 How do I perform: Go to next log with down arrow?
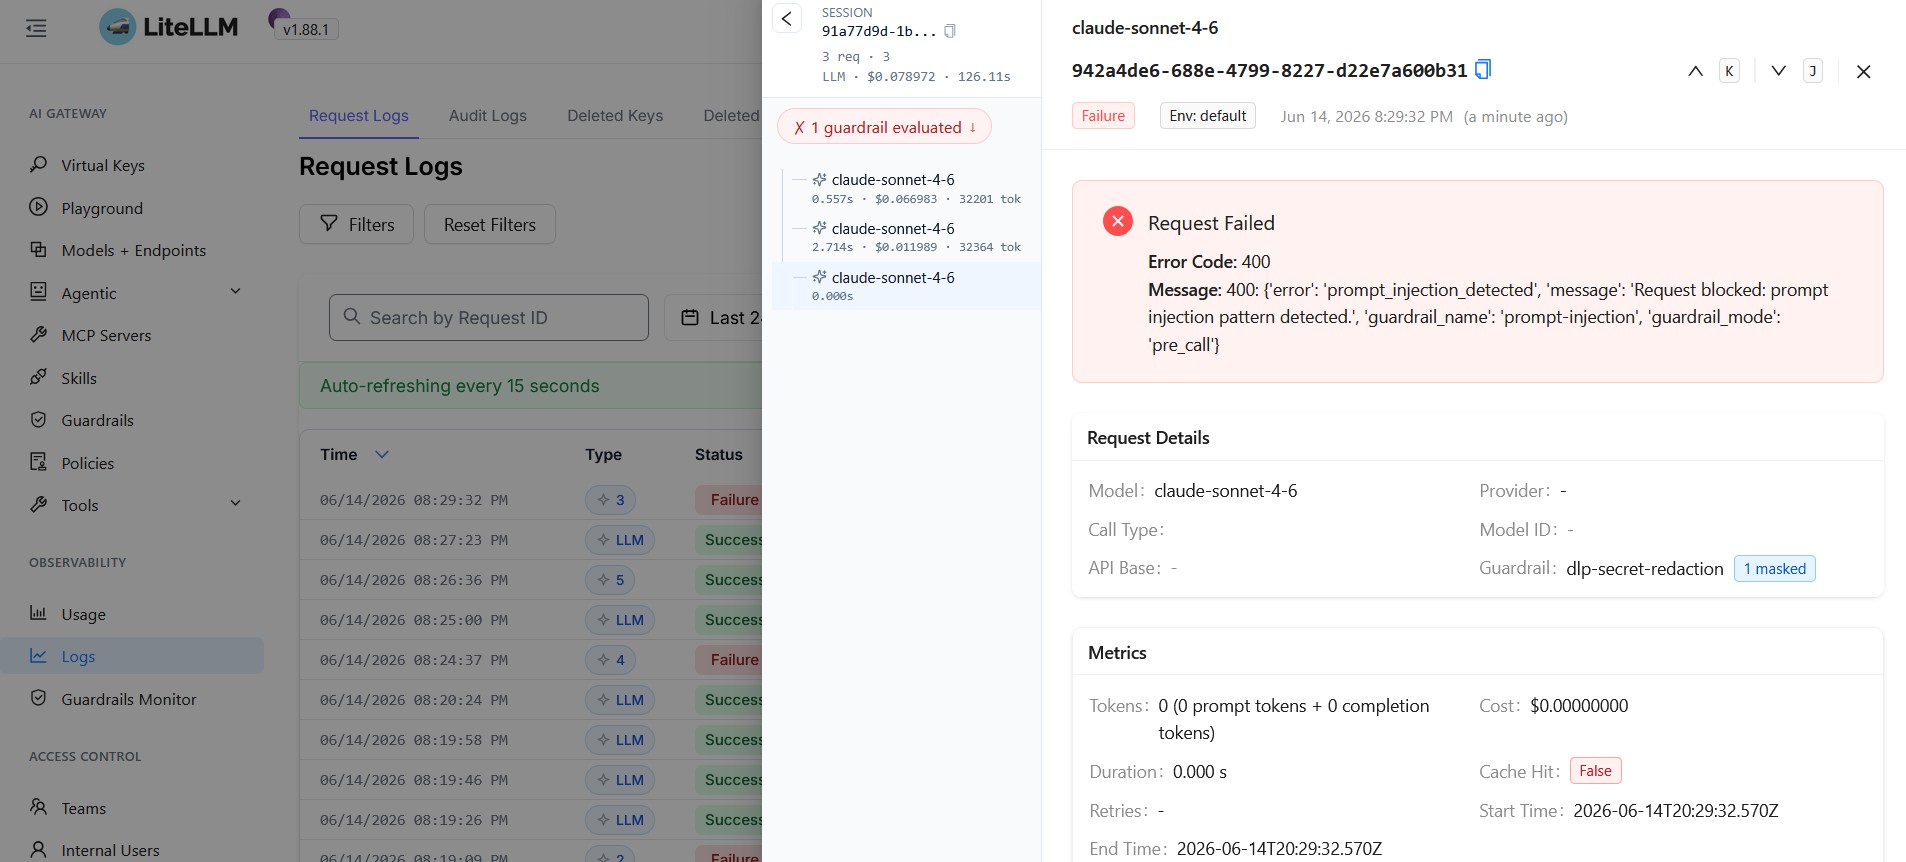(1778, 71)
